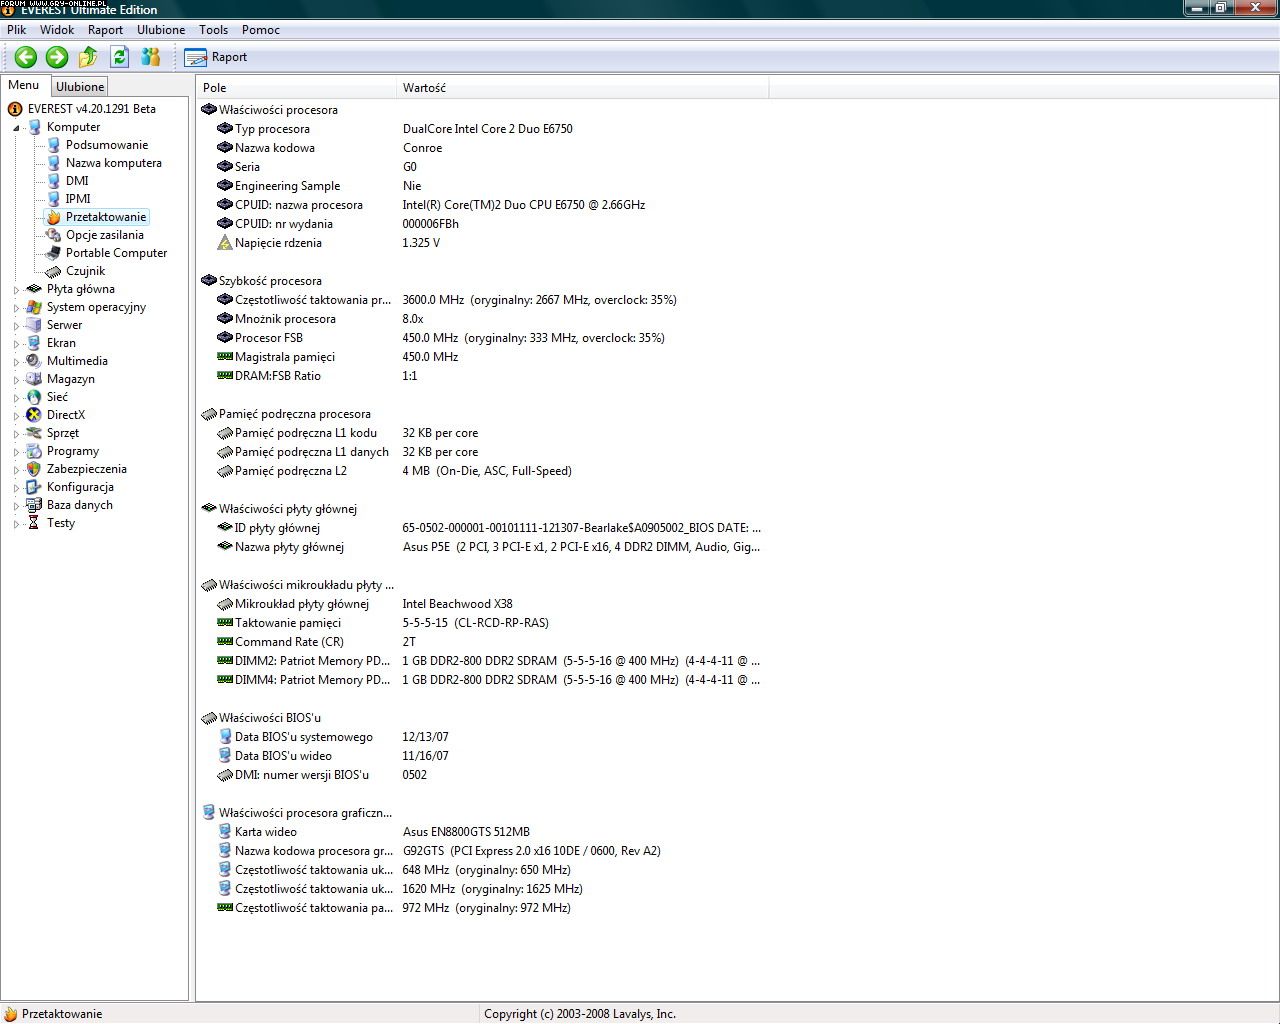Open the Raport toolbar button
Image resolution: width=1280 pixels, height=1024 pixels.
coord(216,57)
